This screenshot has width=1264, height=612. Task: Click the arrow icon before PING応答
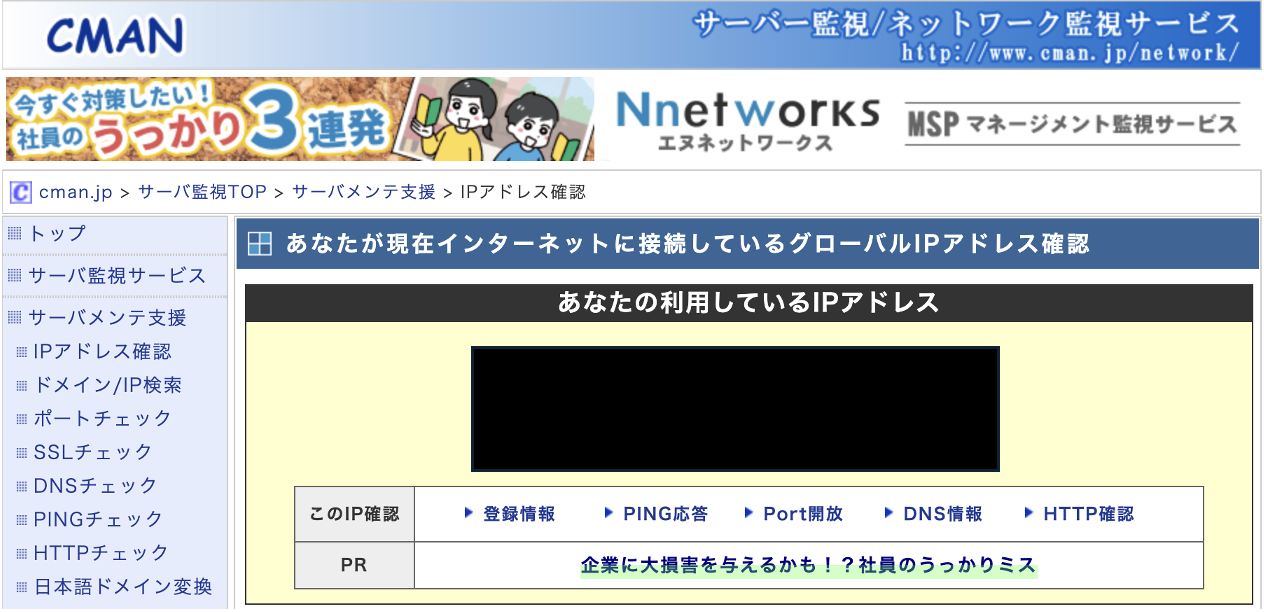[608, 513]
